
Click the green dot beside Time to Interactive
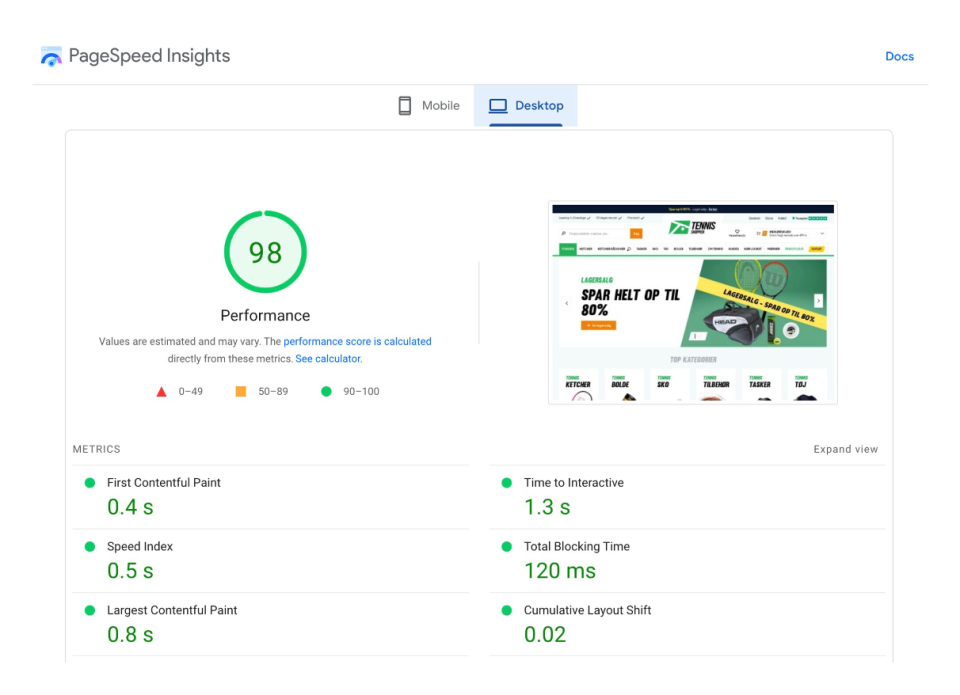click(x=507, y=482)
